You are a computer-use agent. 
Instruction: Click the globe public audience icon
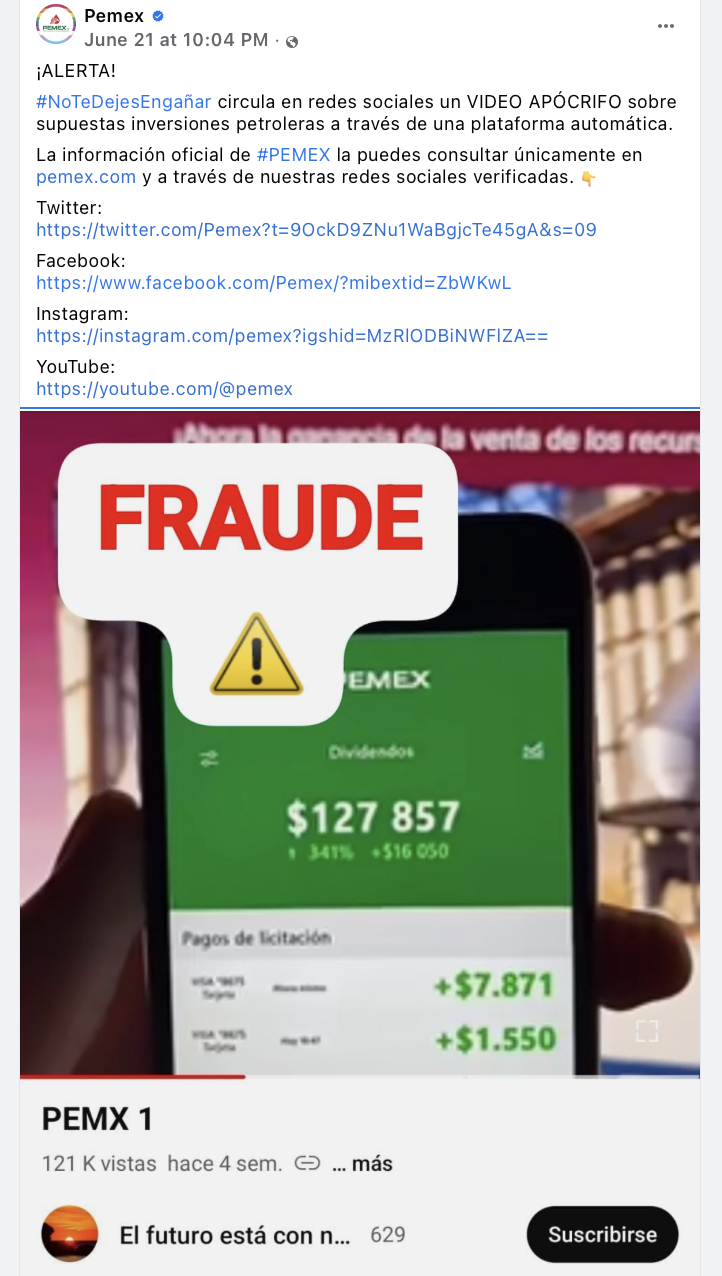(x=292, y=42)
